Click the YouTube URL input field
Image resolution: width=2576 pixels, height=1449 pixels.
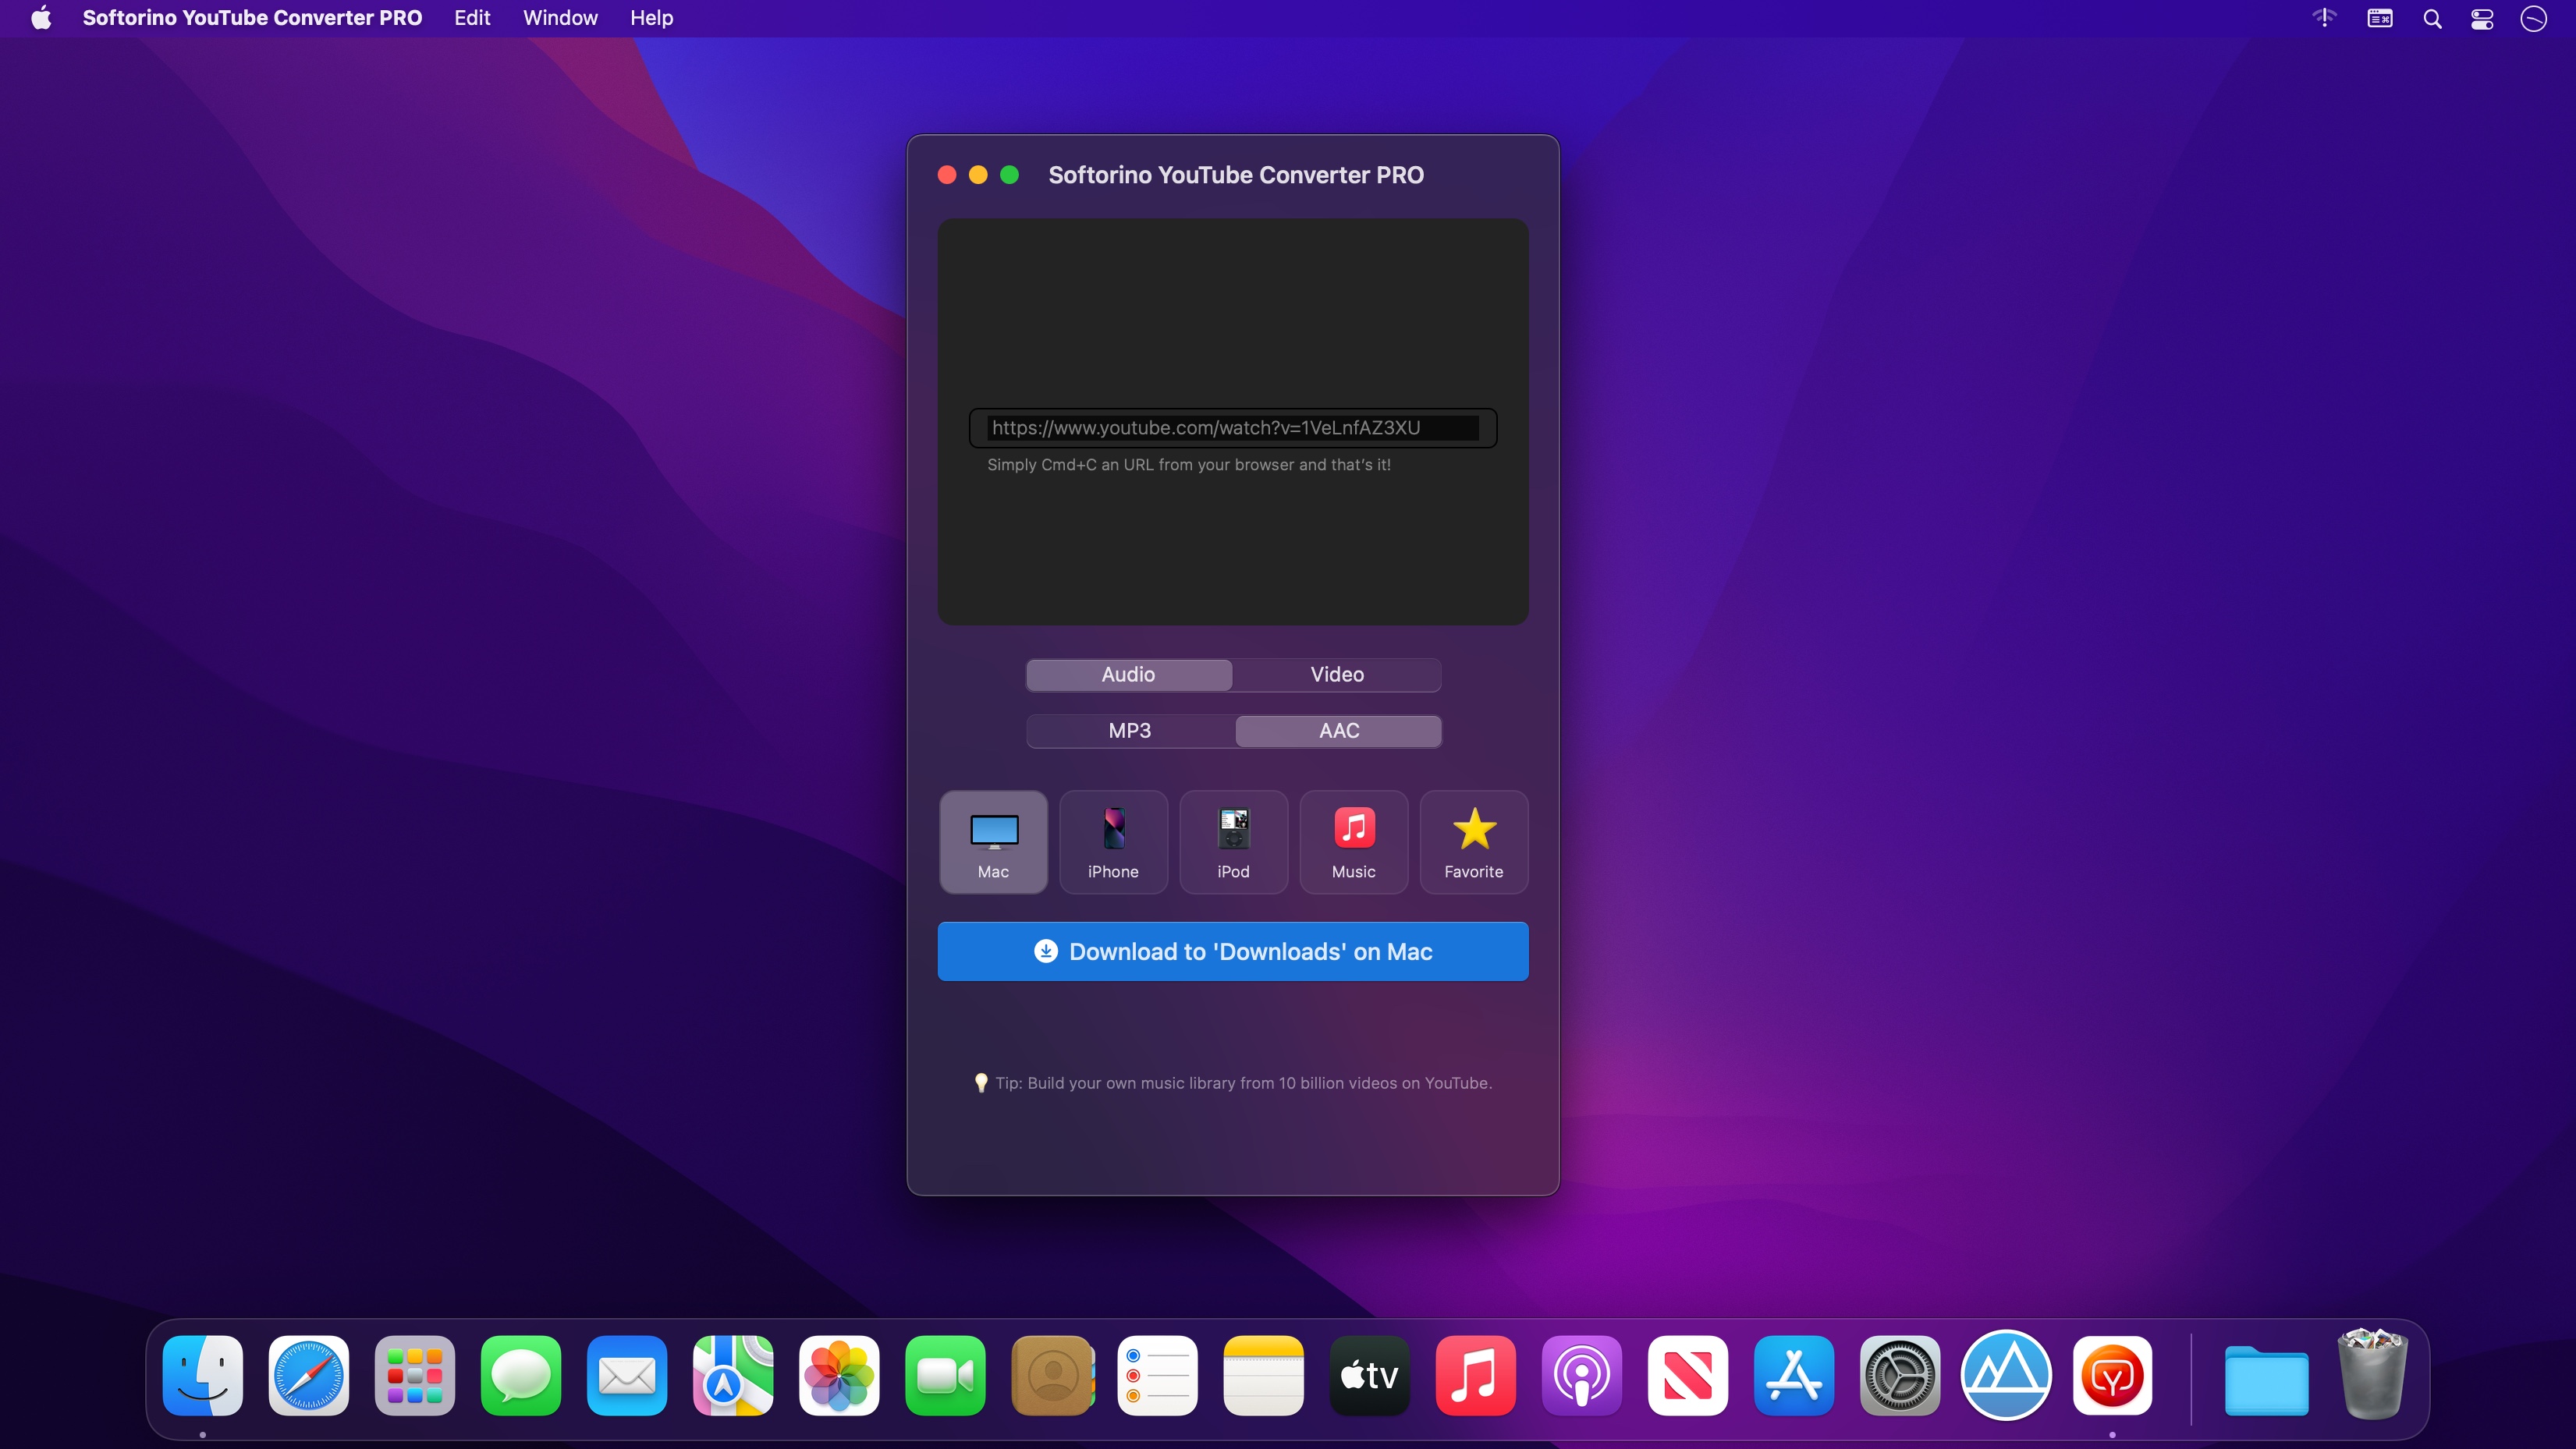point(1233,428)
